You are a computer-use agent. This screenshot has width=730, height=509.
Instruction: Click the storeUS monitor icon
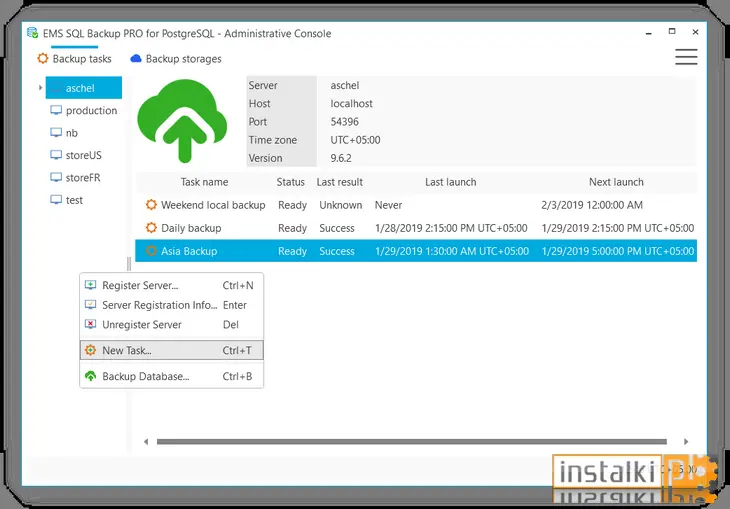pyautogui.click(x=56, y=155)
